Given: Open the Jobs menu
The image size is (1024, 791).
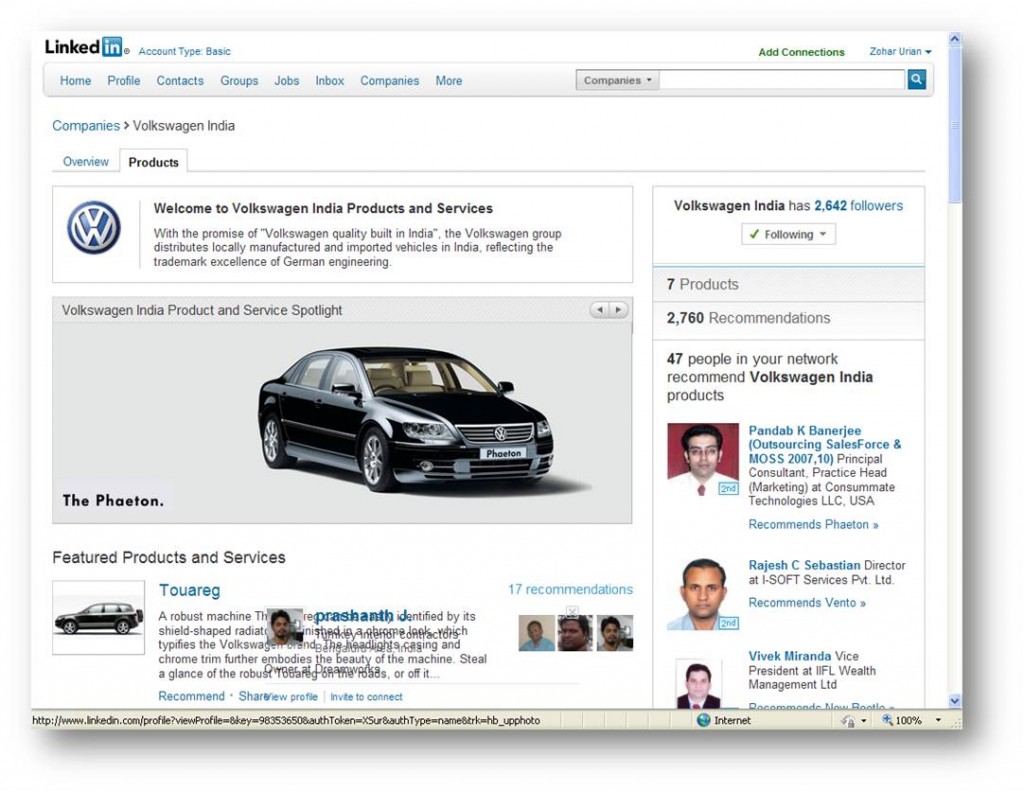Looking at the screenshot, I should pos(287,80).
